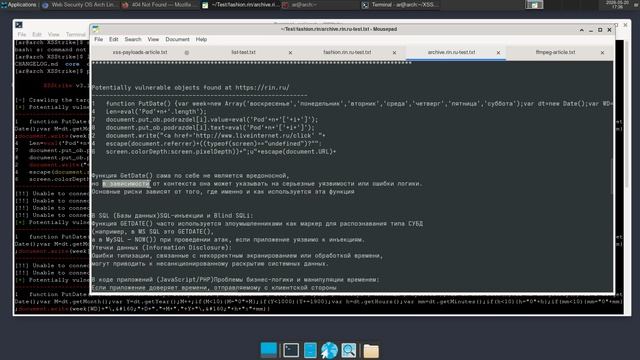The image size is (640, 360).
Task: Open the File menu in Mousepad
Action: (98, 40)
